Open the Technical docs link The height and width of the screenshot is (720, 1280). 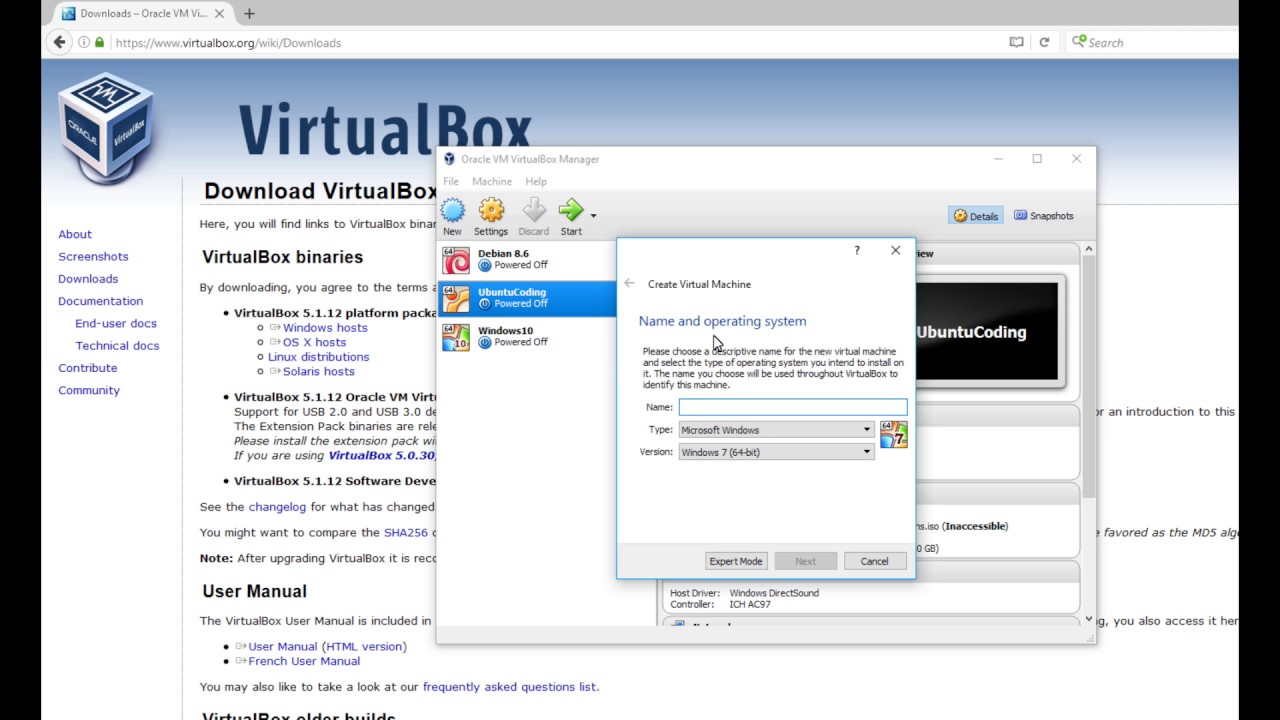coord(117,346)
